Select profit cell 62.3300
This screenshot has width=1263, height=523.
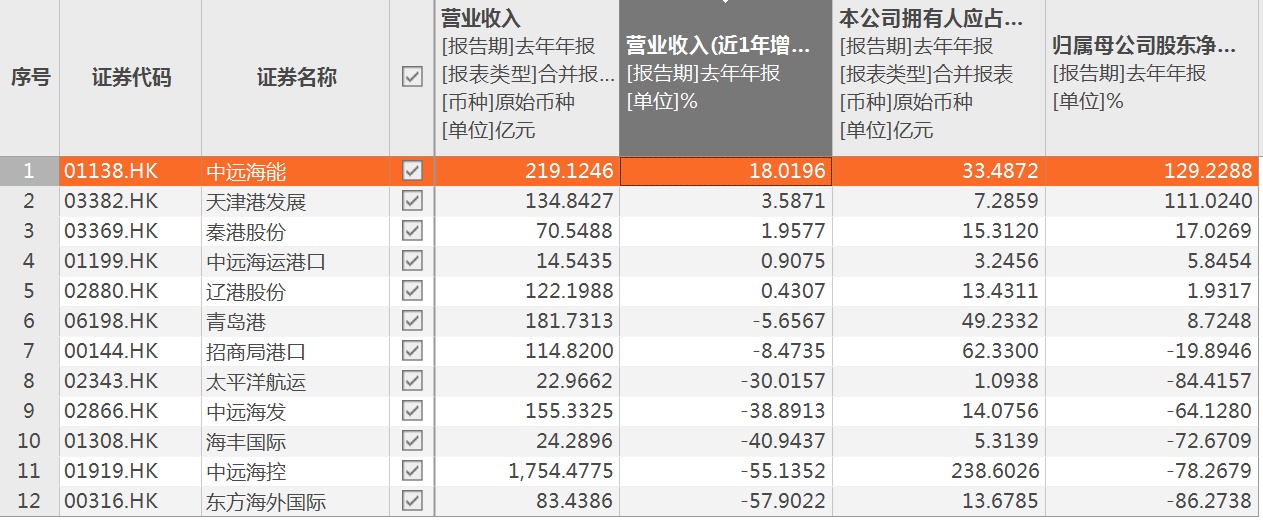click(x=939, y=351)
